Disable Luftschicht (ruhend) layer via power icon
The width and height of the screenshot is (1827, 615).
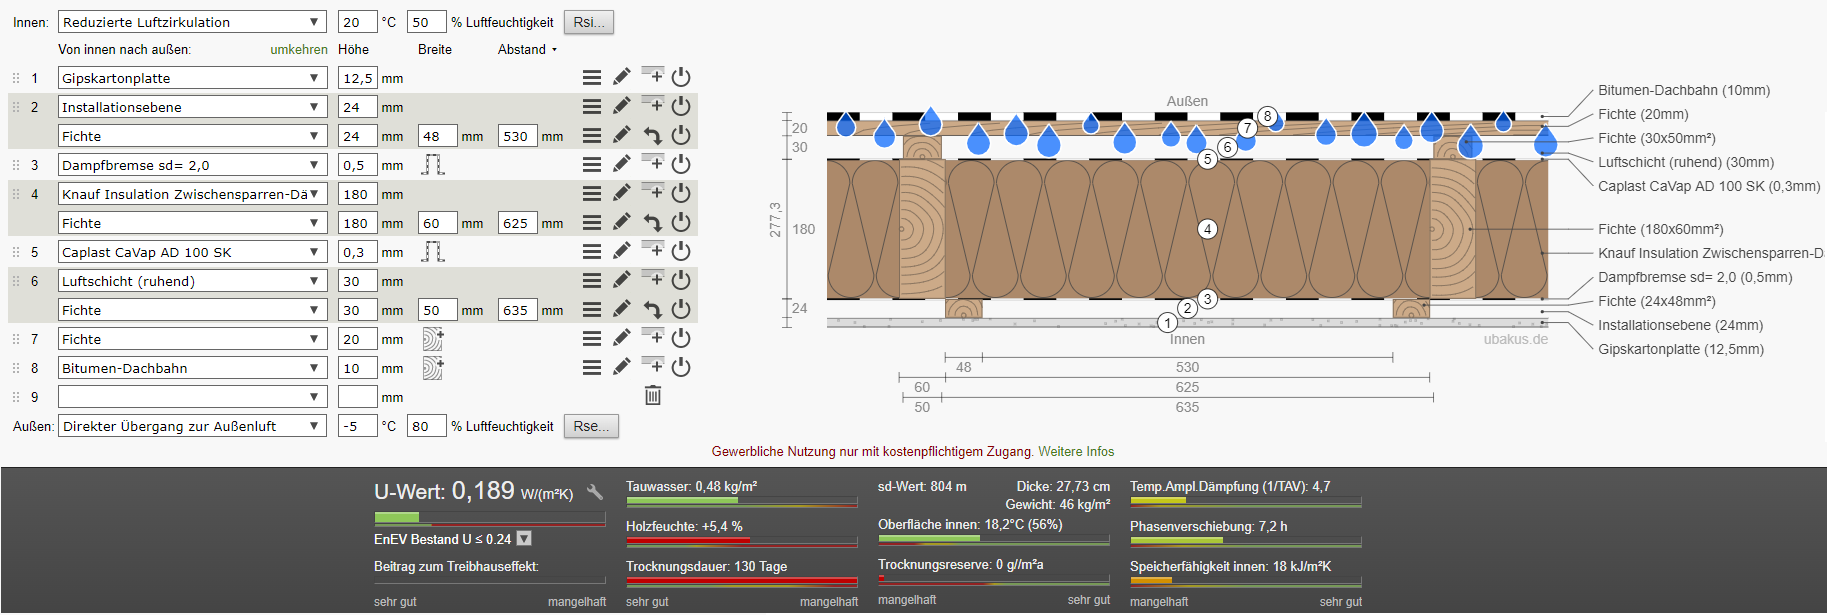click(681, 280)
